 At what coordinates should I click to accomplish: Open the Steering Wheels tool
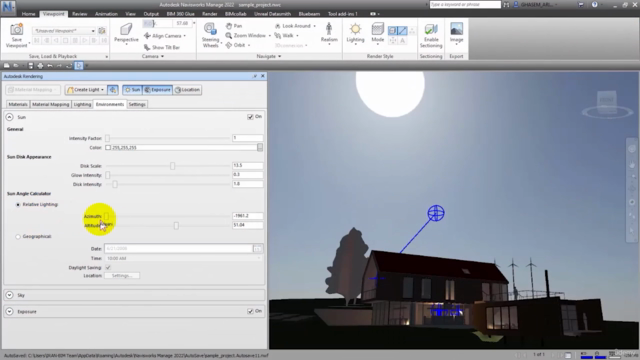coord(211,35)
